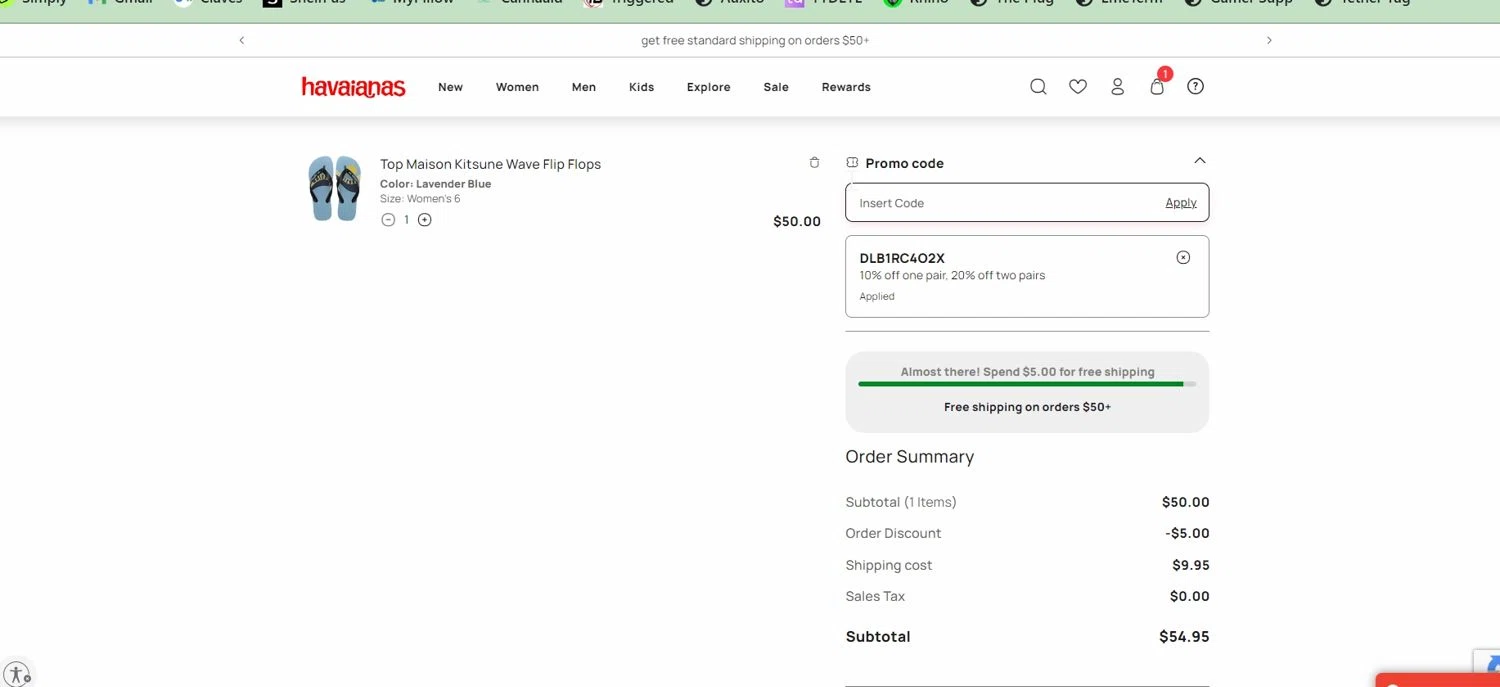Image resolution: width=1500 pixels, height=687 pixels.
Task: Click the Sales Tax value $0.00
Action: click(1190, 596)
